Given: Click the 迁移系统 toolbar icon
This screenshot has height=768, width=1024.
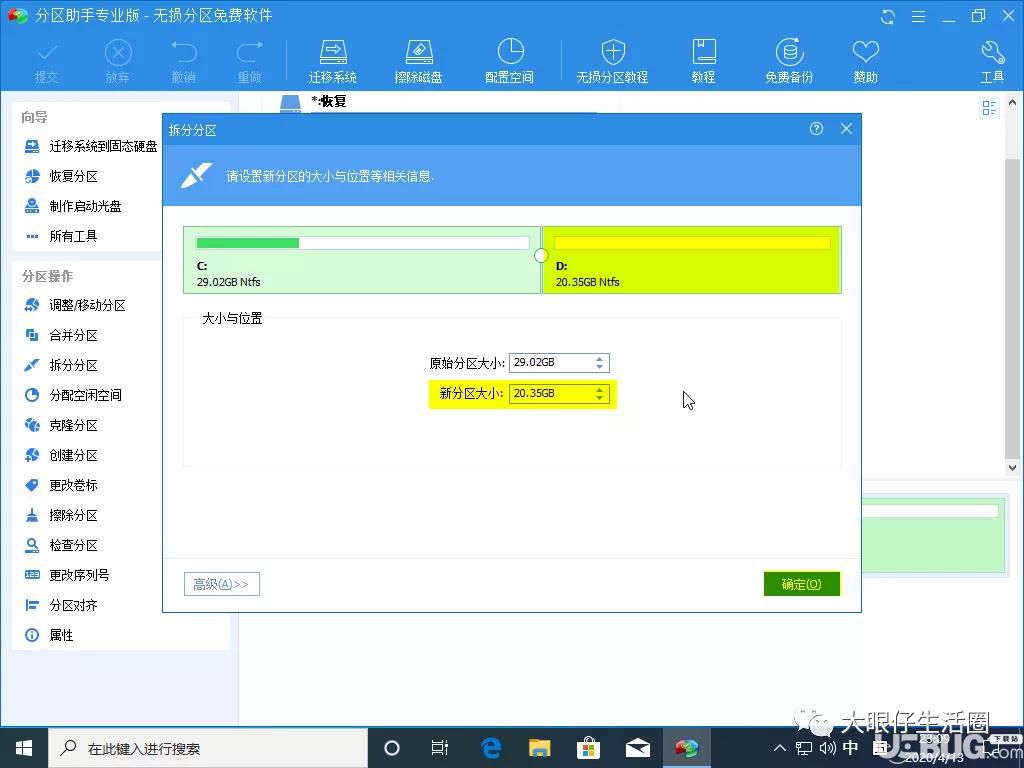Looking at the screenshot, I should coord(332,61).
